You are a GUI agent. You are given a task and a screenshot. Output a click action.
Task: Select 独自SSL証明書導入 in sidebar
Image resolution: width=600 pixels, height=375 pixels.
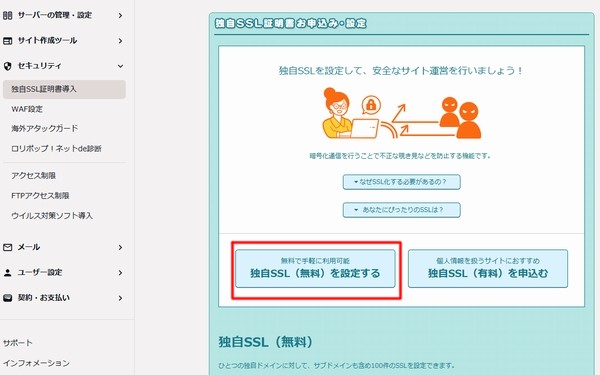64,89
